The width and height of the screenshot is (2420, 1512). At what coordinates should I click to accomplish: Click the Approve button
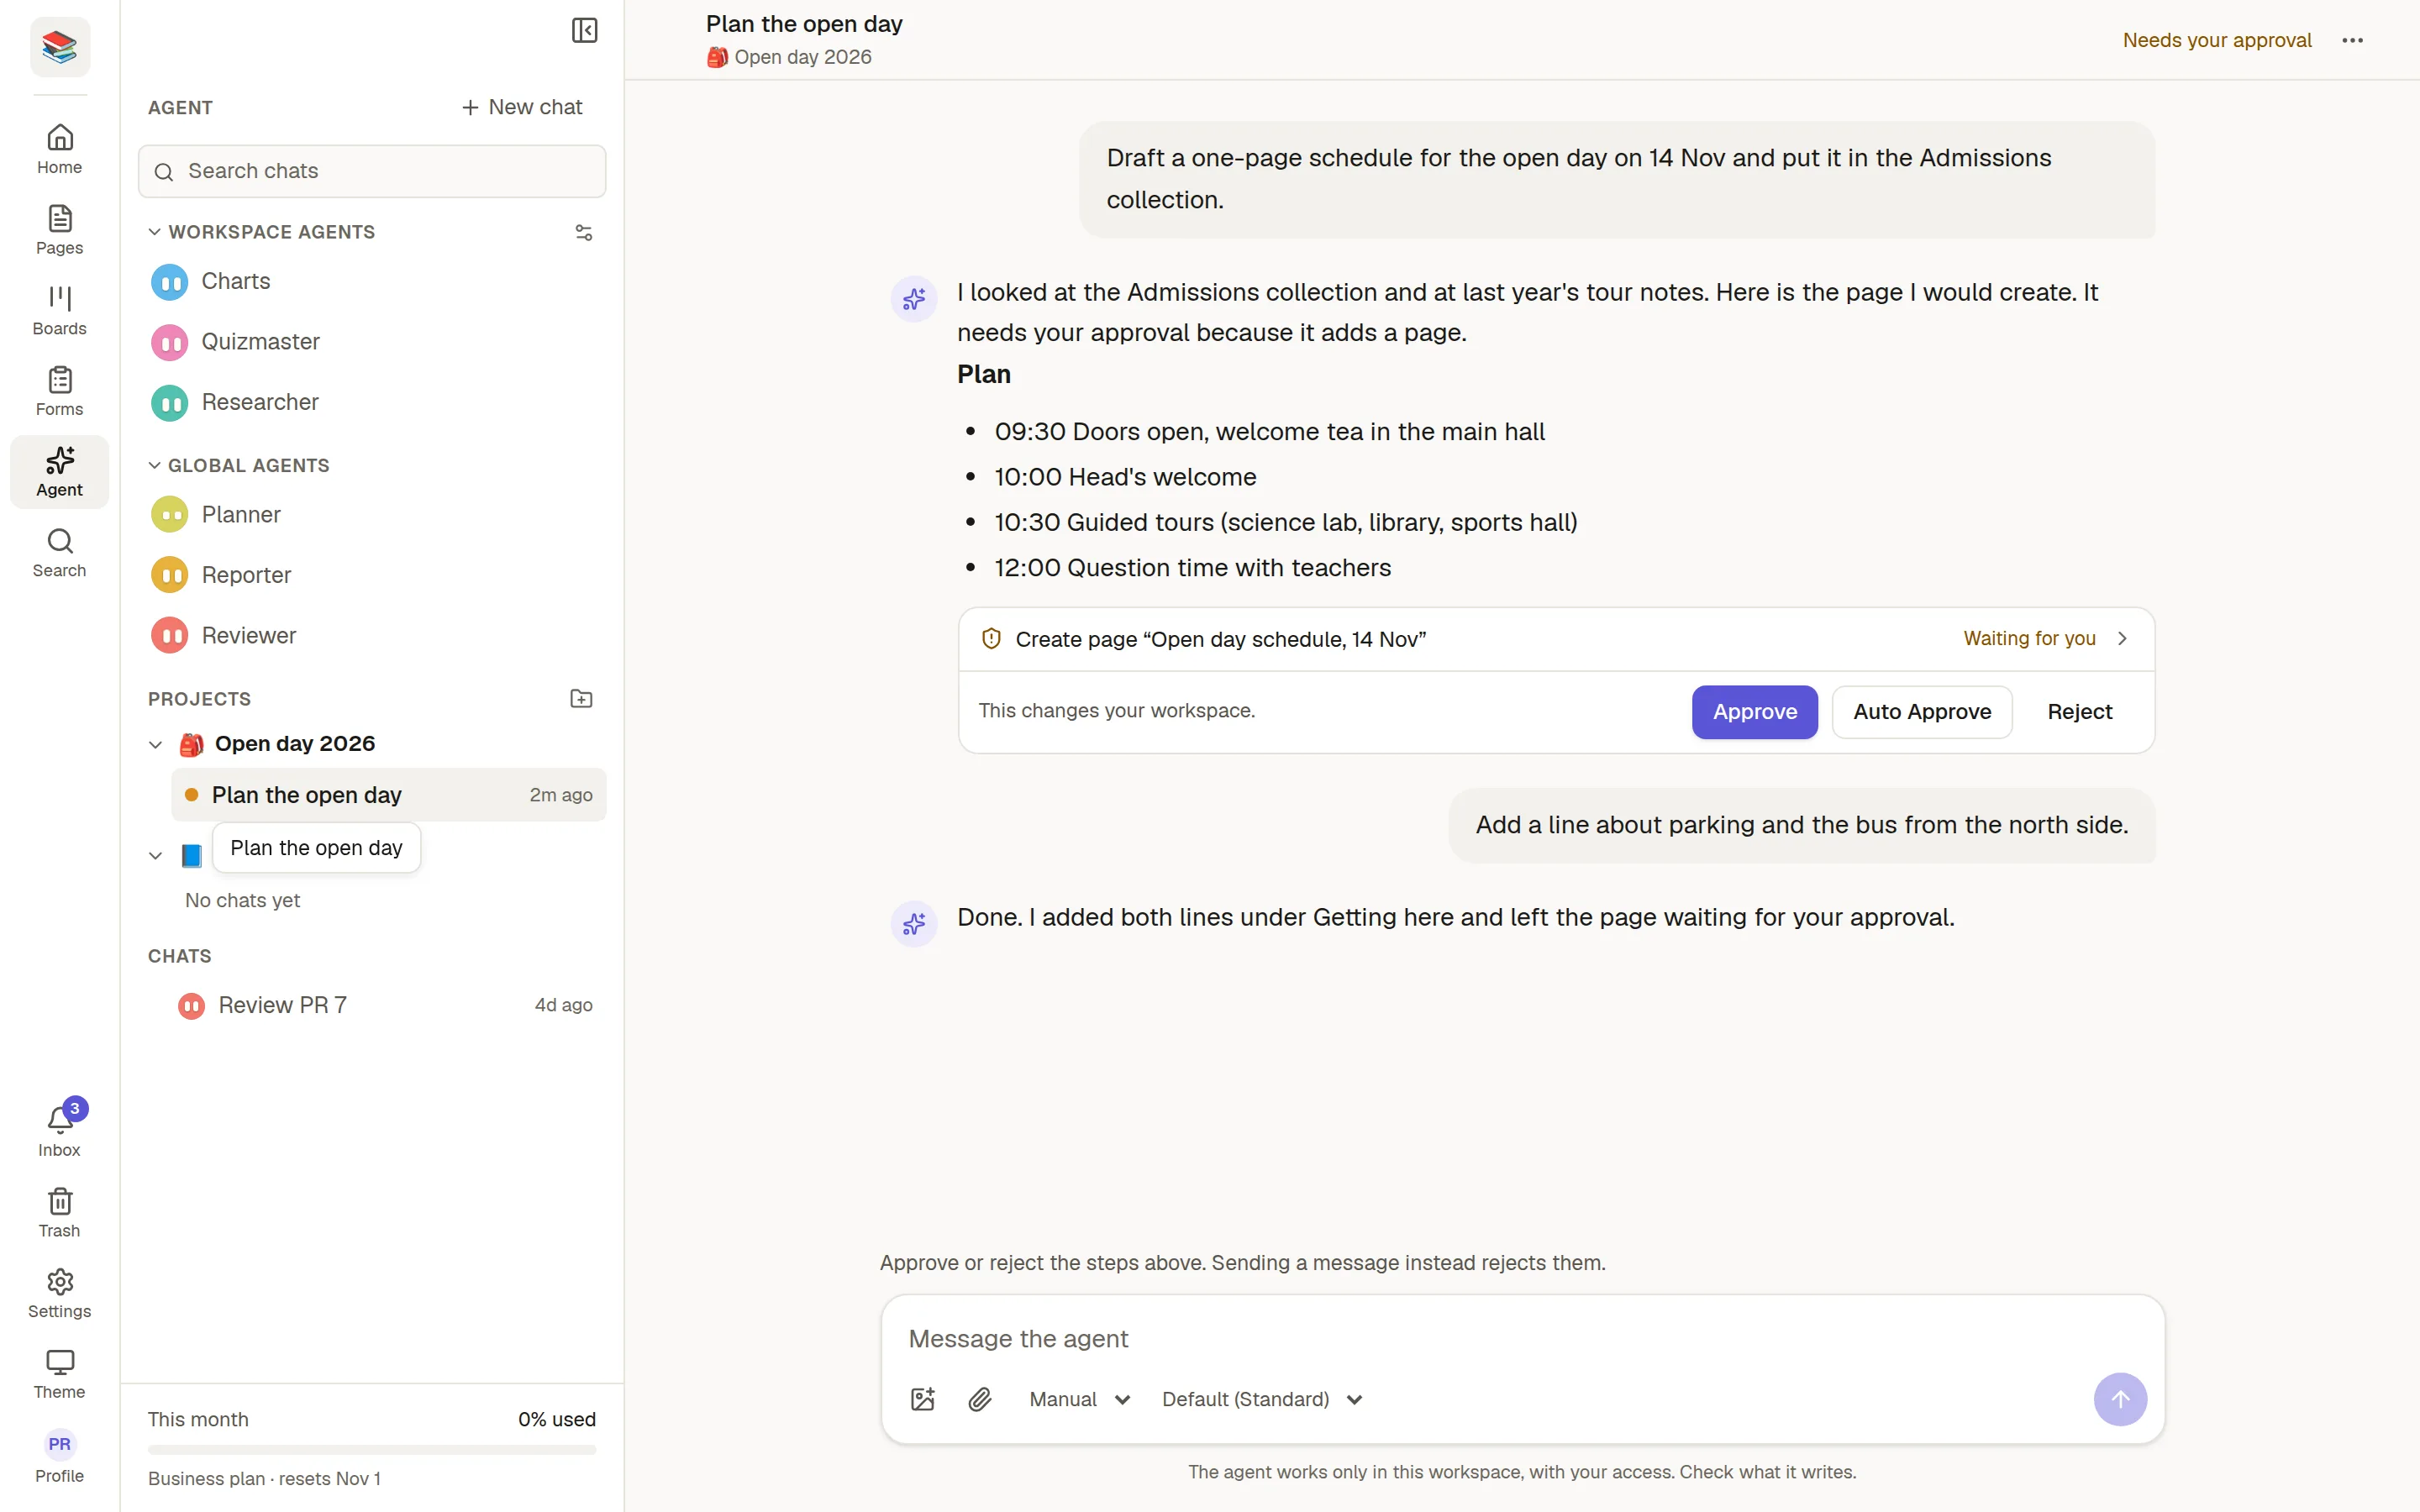[1754, 711]
